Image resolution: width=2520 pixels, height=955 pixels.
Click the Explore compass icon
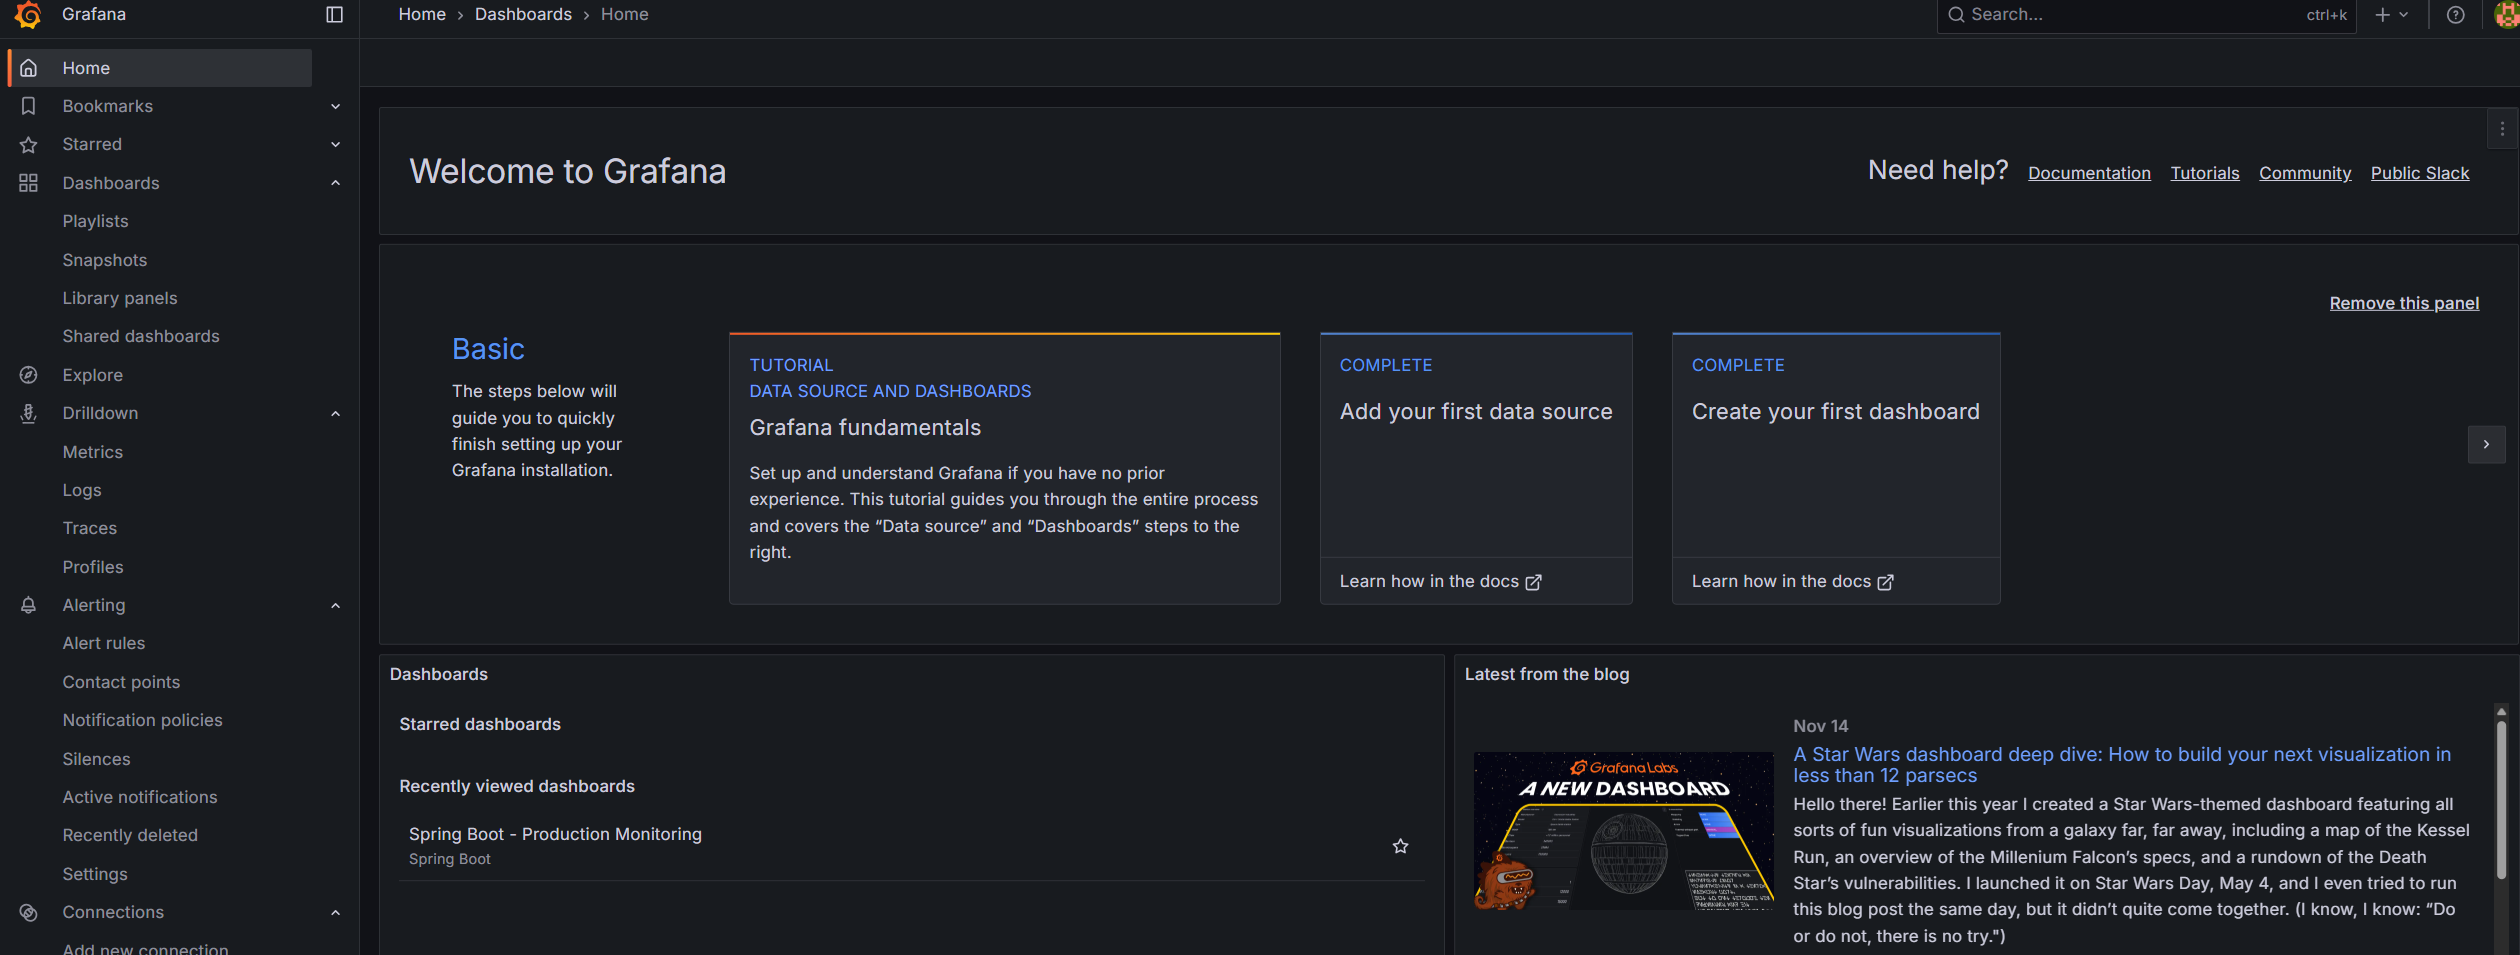point(29,375)
